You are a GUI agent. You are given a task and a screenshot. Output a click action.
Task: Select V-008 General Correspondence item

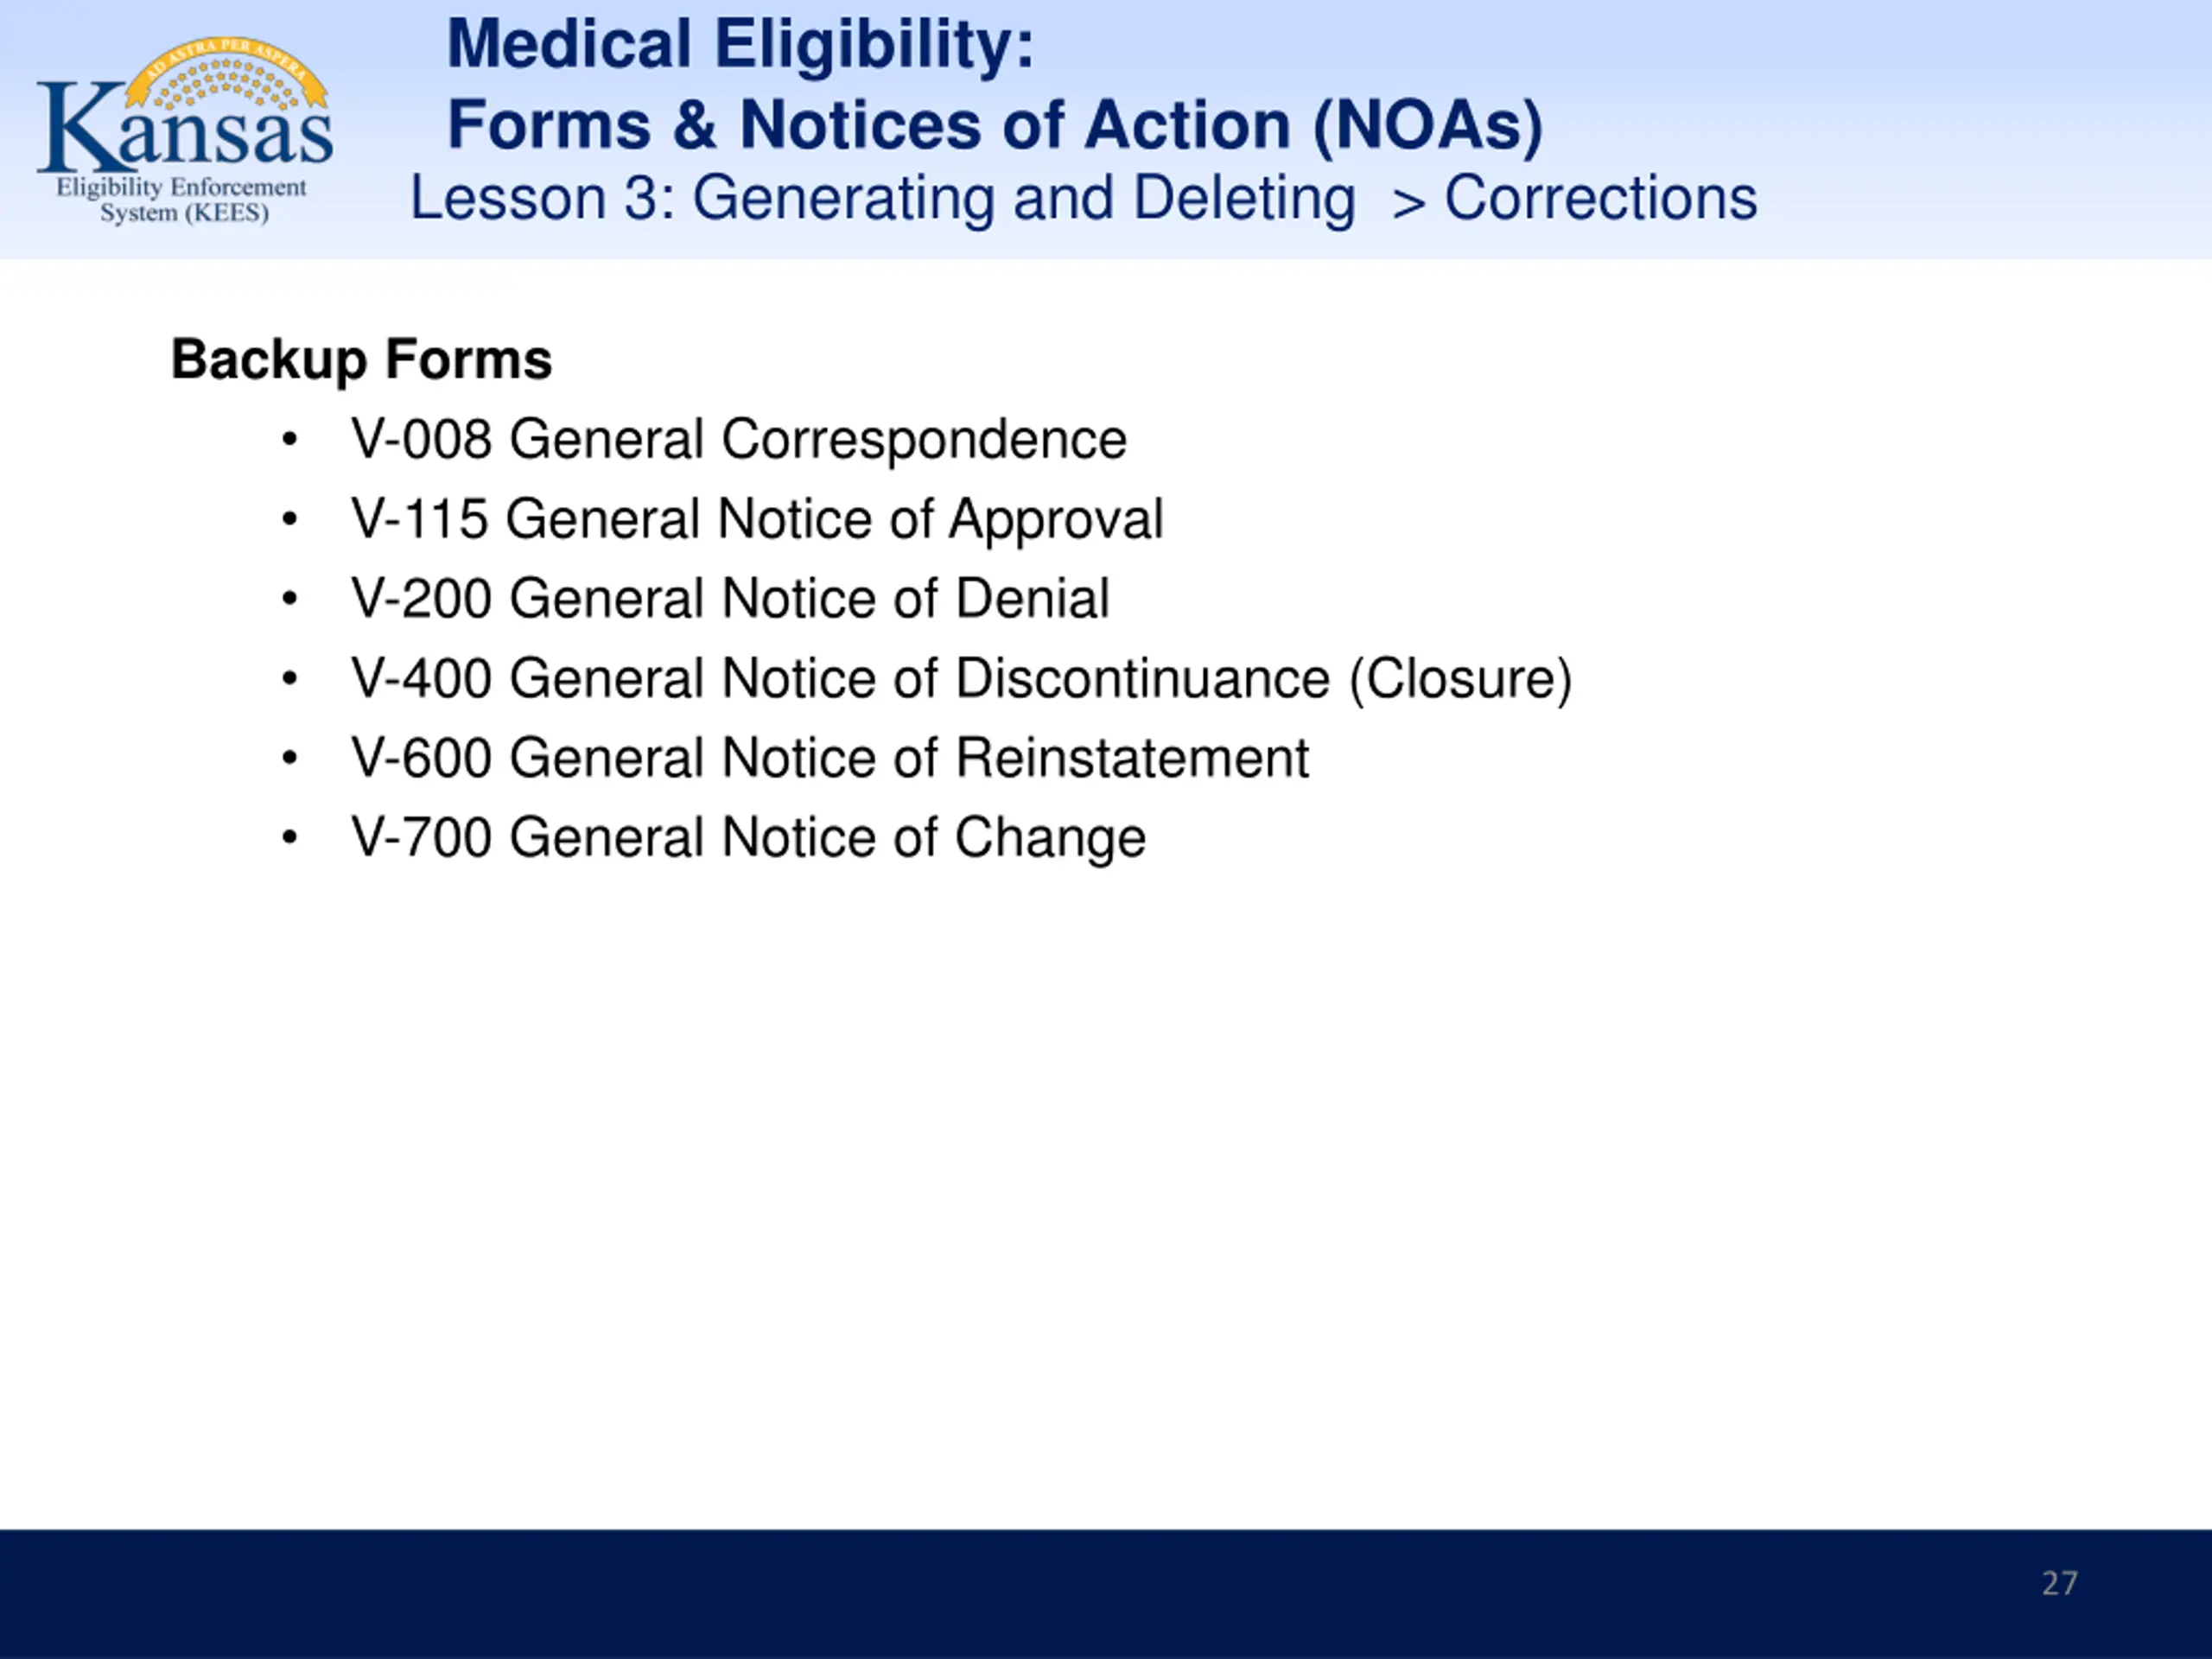[738, 439]
